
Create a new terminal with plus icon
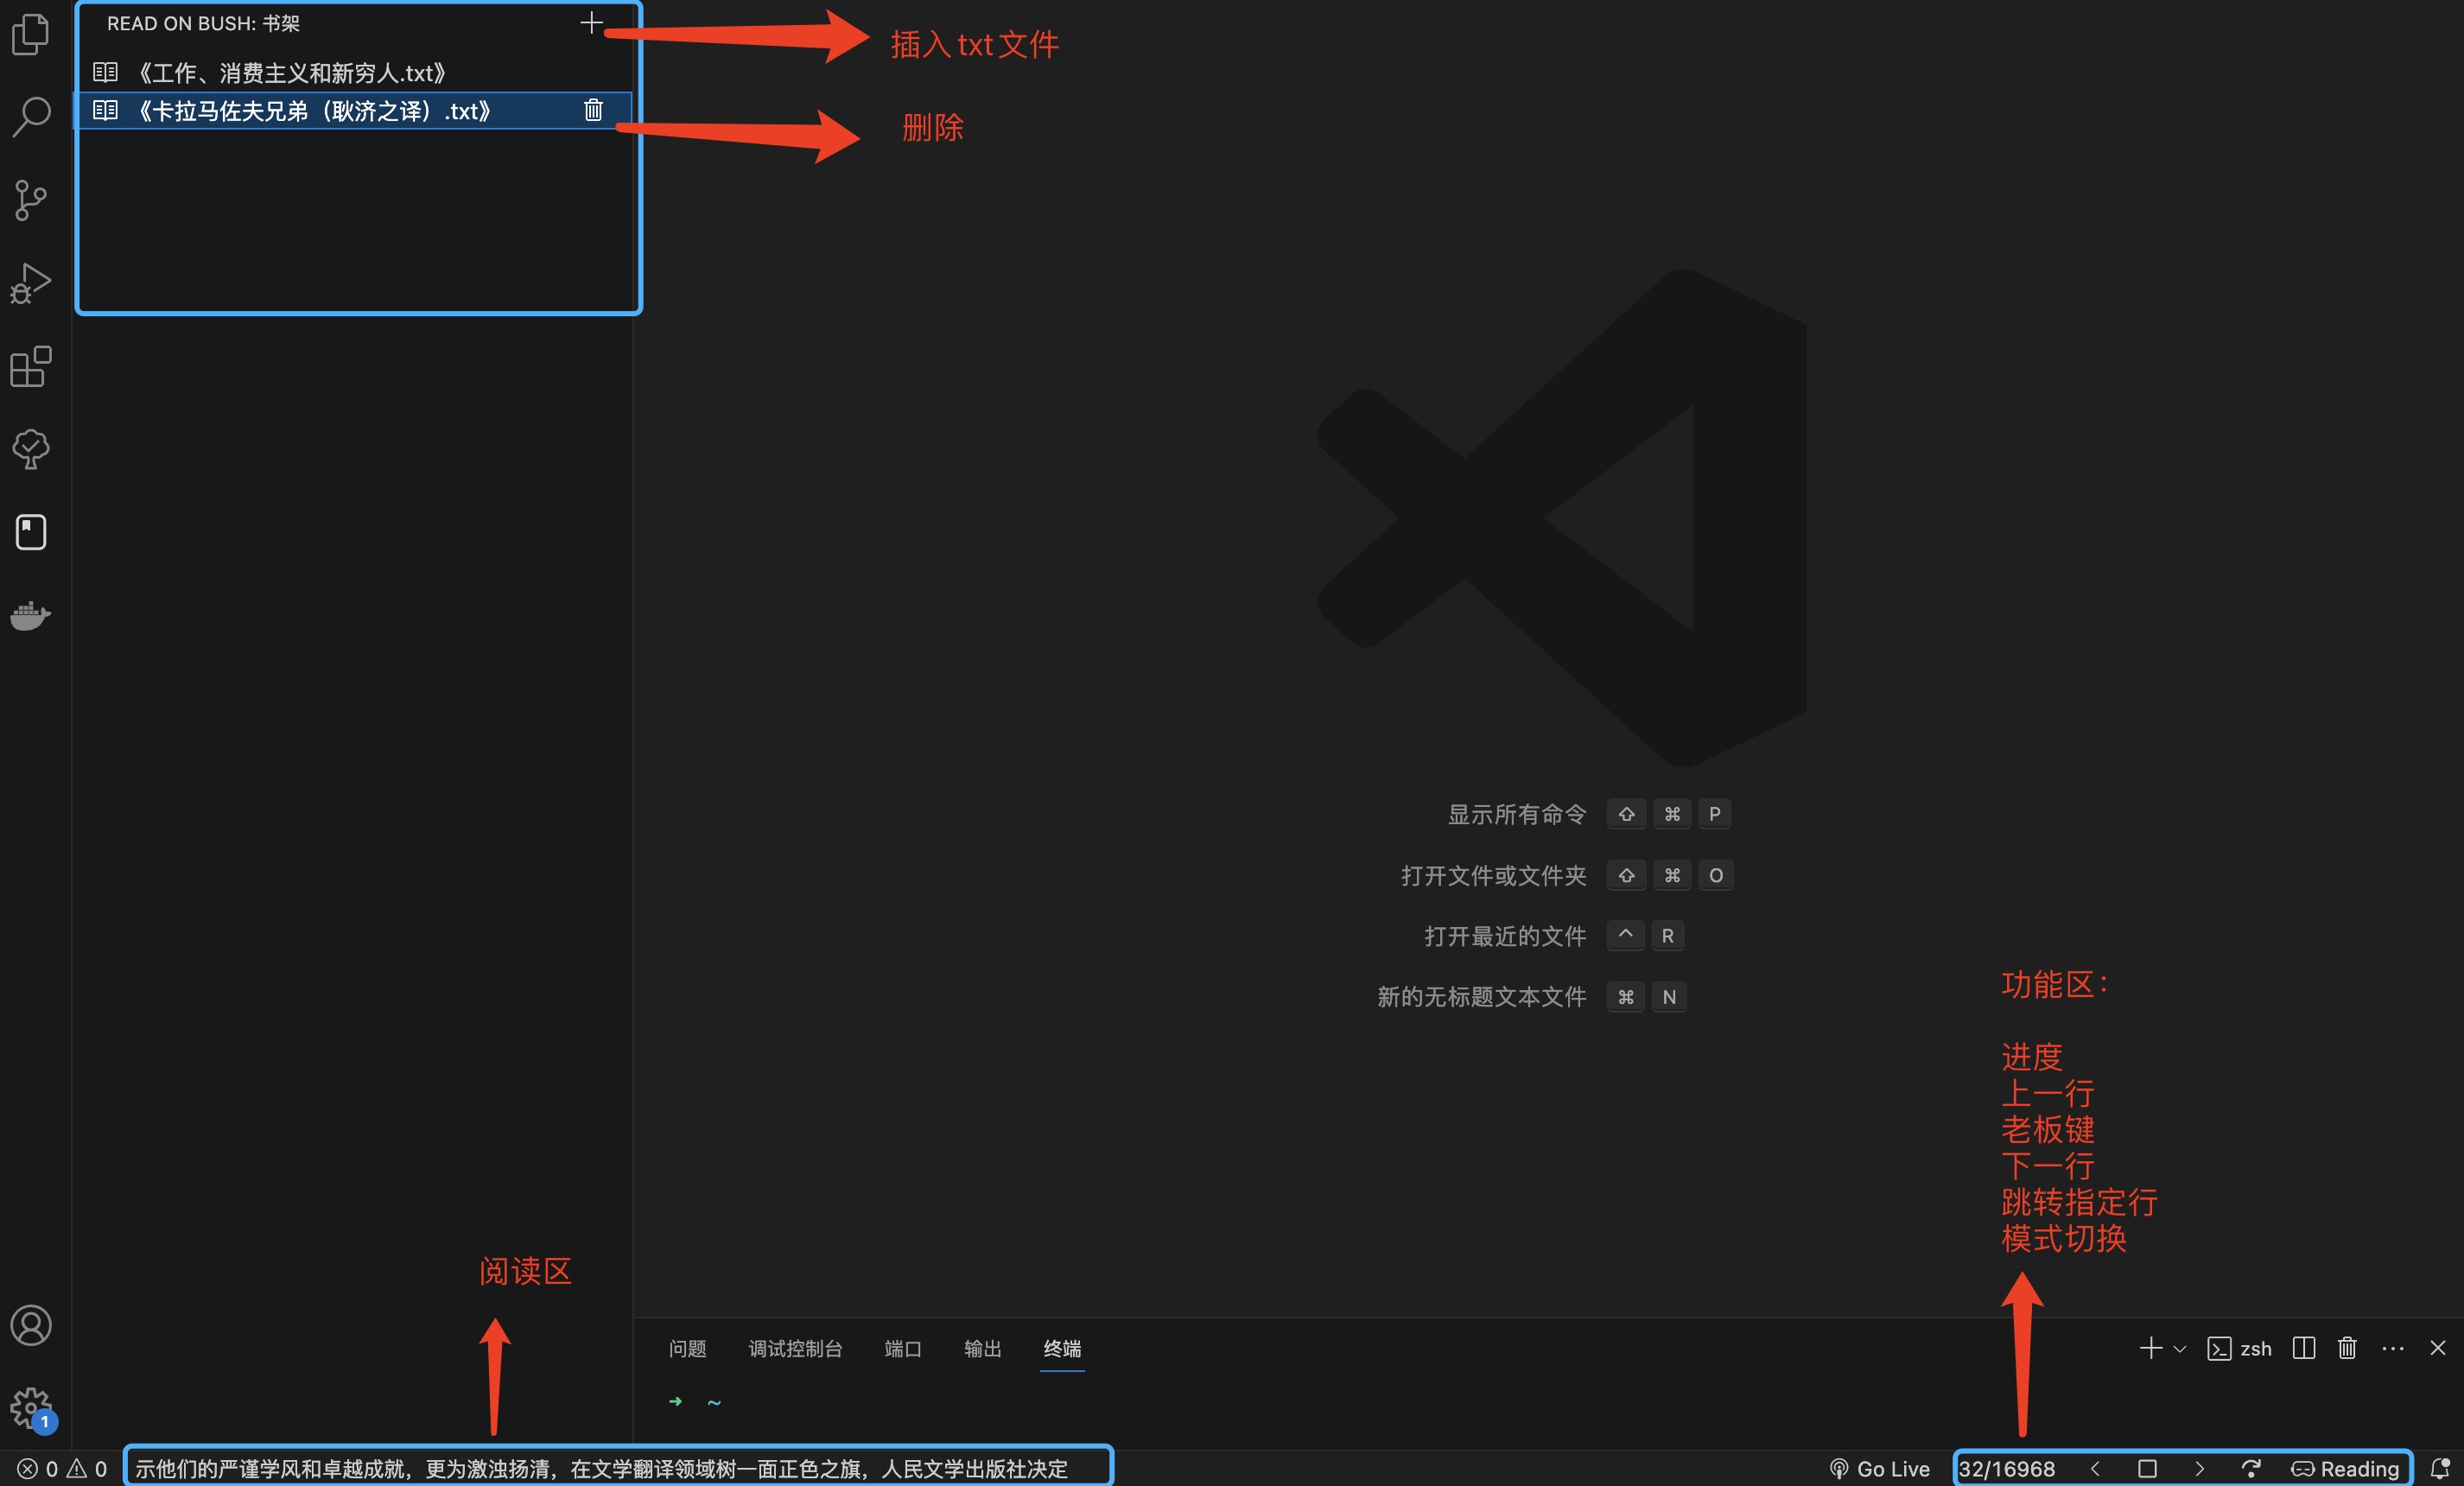point(2150,1348)
